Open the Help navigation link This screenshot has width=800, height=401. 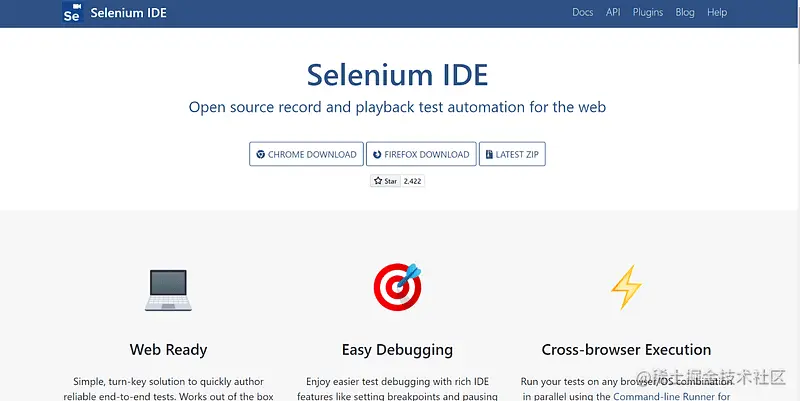coord(717,12)
